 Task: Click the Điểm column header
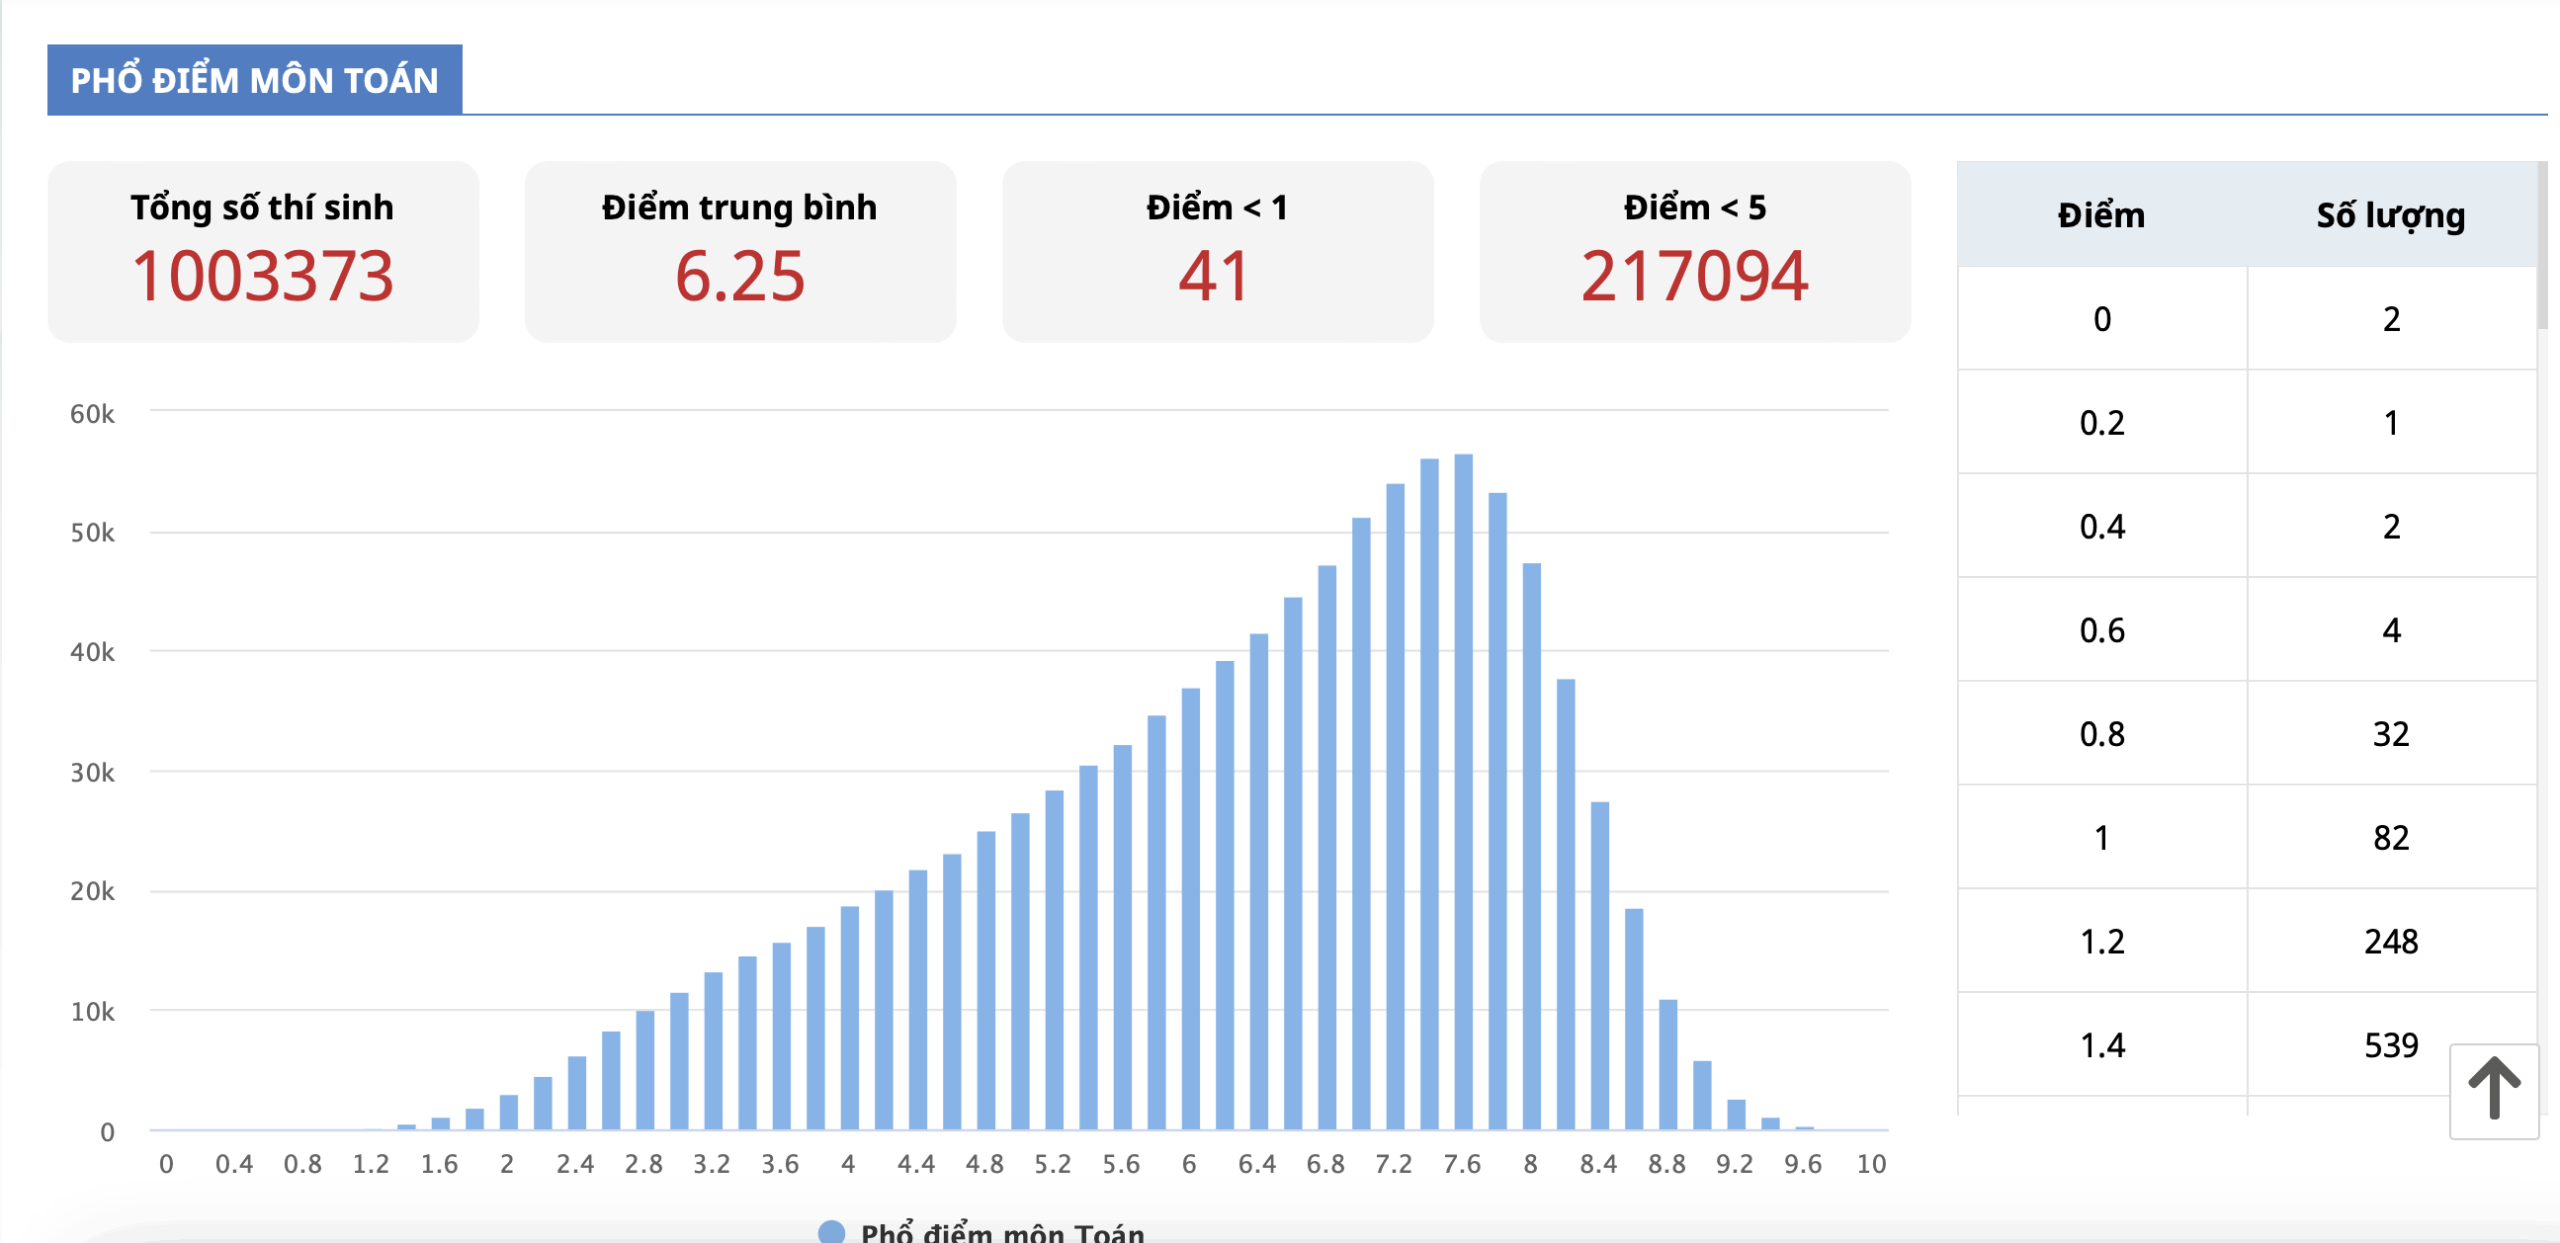coord(2101,215)
